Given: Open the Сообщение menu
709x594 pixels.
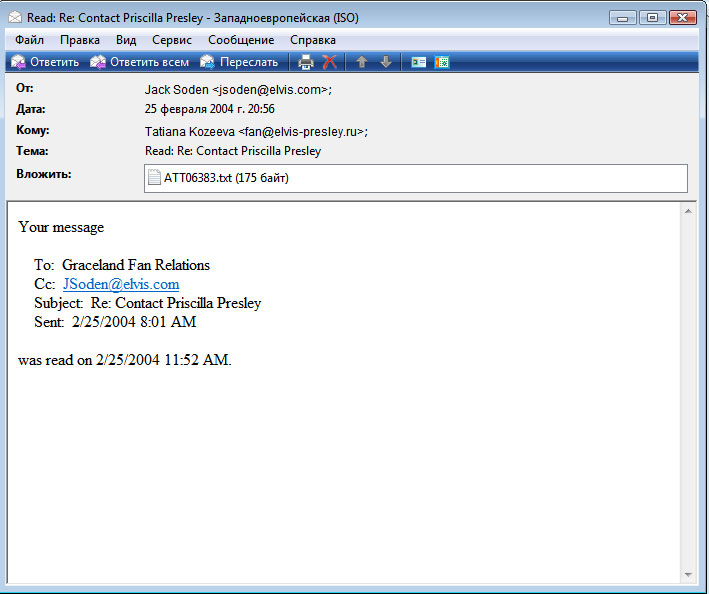Looking at the screenshot, I should coord(241,40).
